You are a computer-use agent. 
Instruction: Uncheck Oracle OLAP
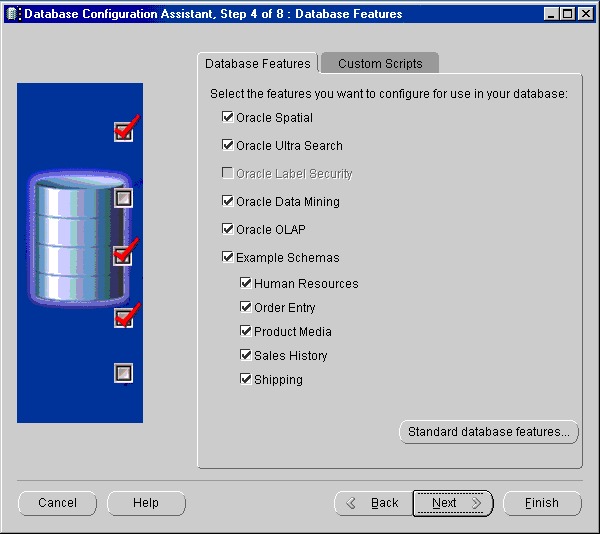[228, 230]
